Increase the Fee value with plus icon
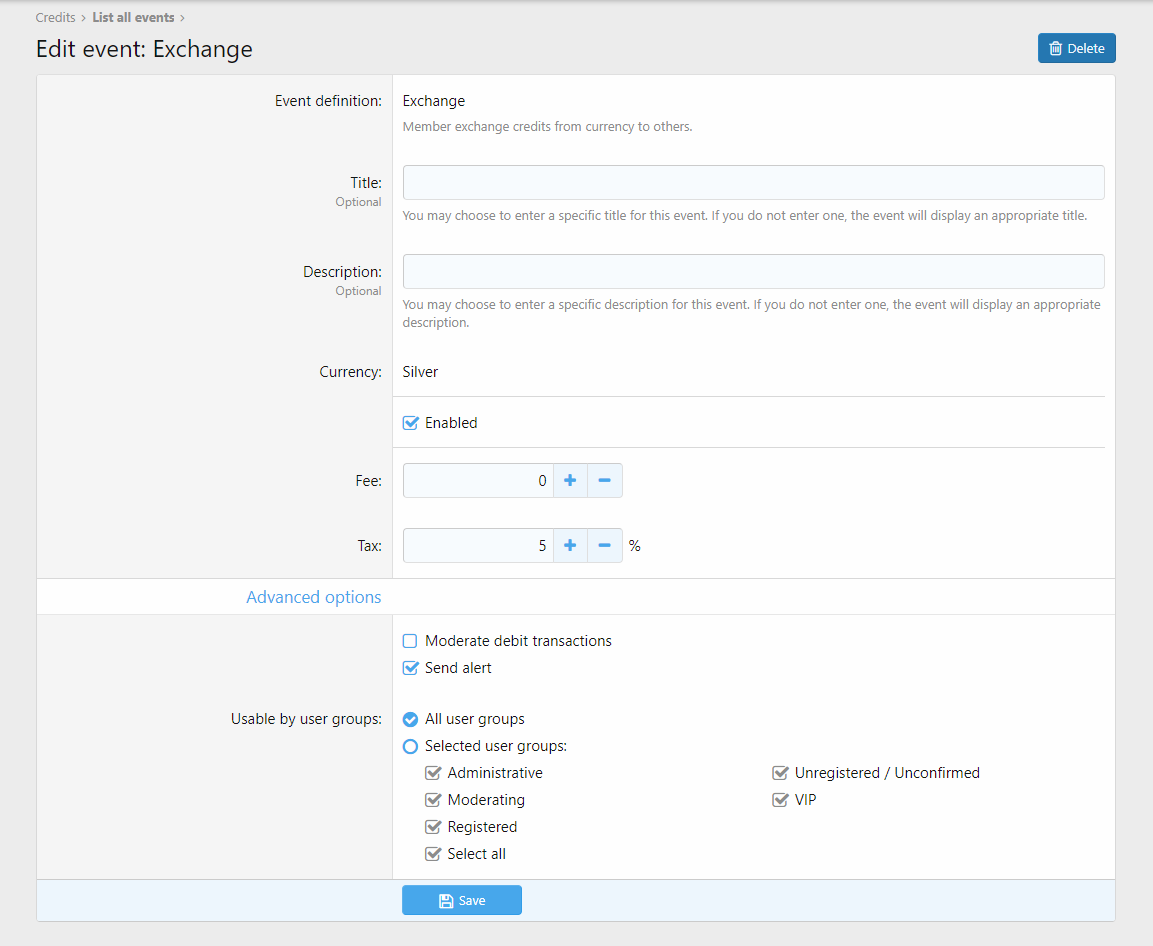This screenshot has height=946, width=1153. pyautogui.click(x=570, y=481)
